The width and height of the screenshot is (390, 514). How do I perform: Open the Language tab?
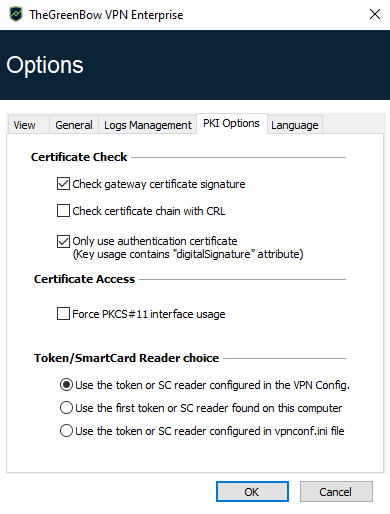pos(295,125)
